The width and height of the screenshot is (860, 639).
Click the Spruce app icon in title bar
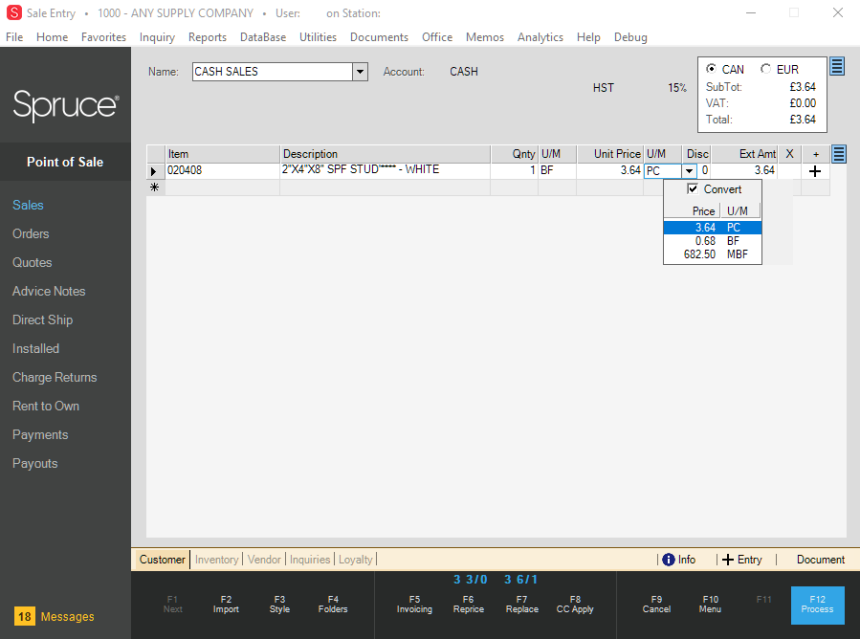(x=14, y=13)
